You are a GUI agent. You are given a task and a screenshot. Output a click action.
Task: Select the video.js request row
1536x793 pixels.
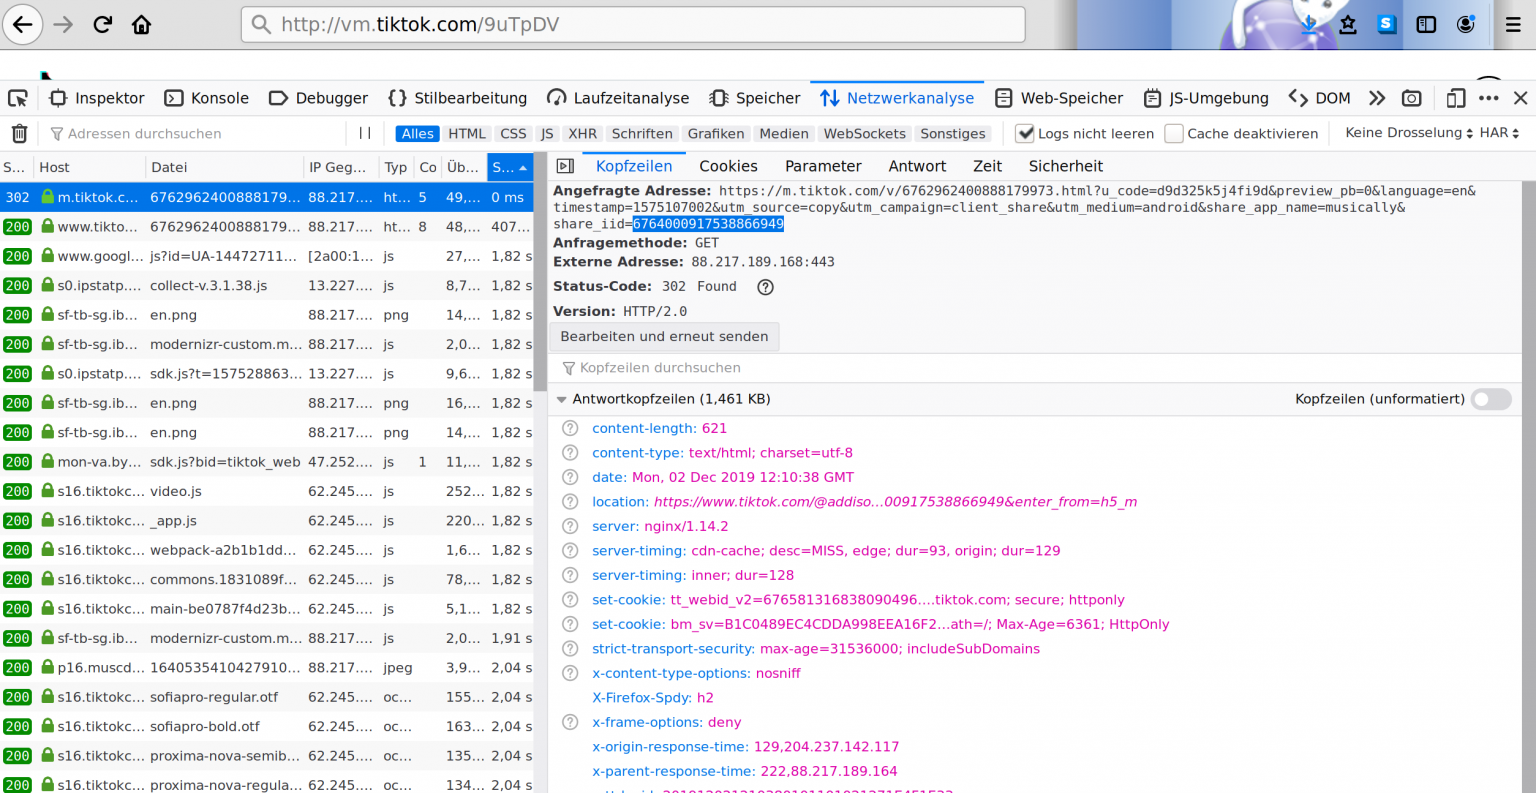[x=267, y=491]
